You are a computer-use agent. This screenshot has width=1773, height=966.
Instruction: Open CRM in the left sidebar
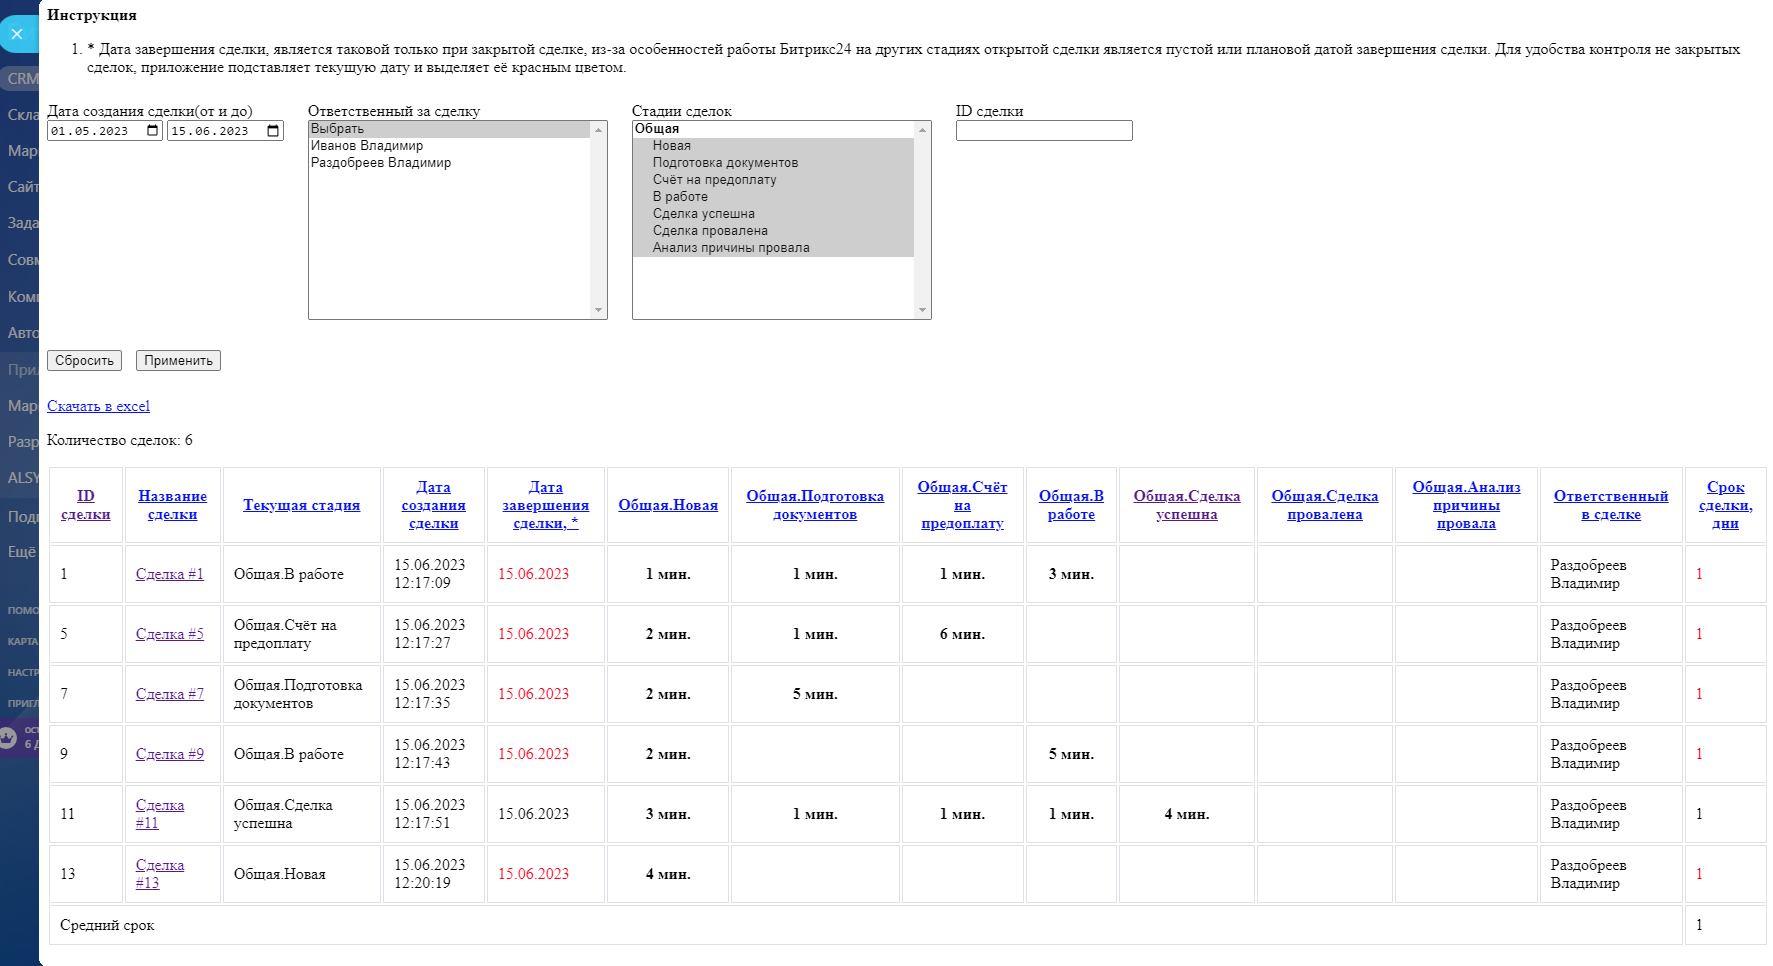(x=22, y=79)
